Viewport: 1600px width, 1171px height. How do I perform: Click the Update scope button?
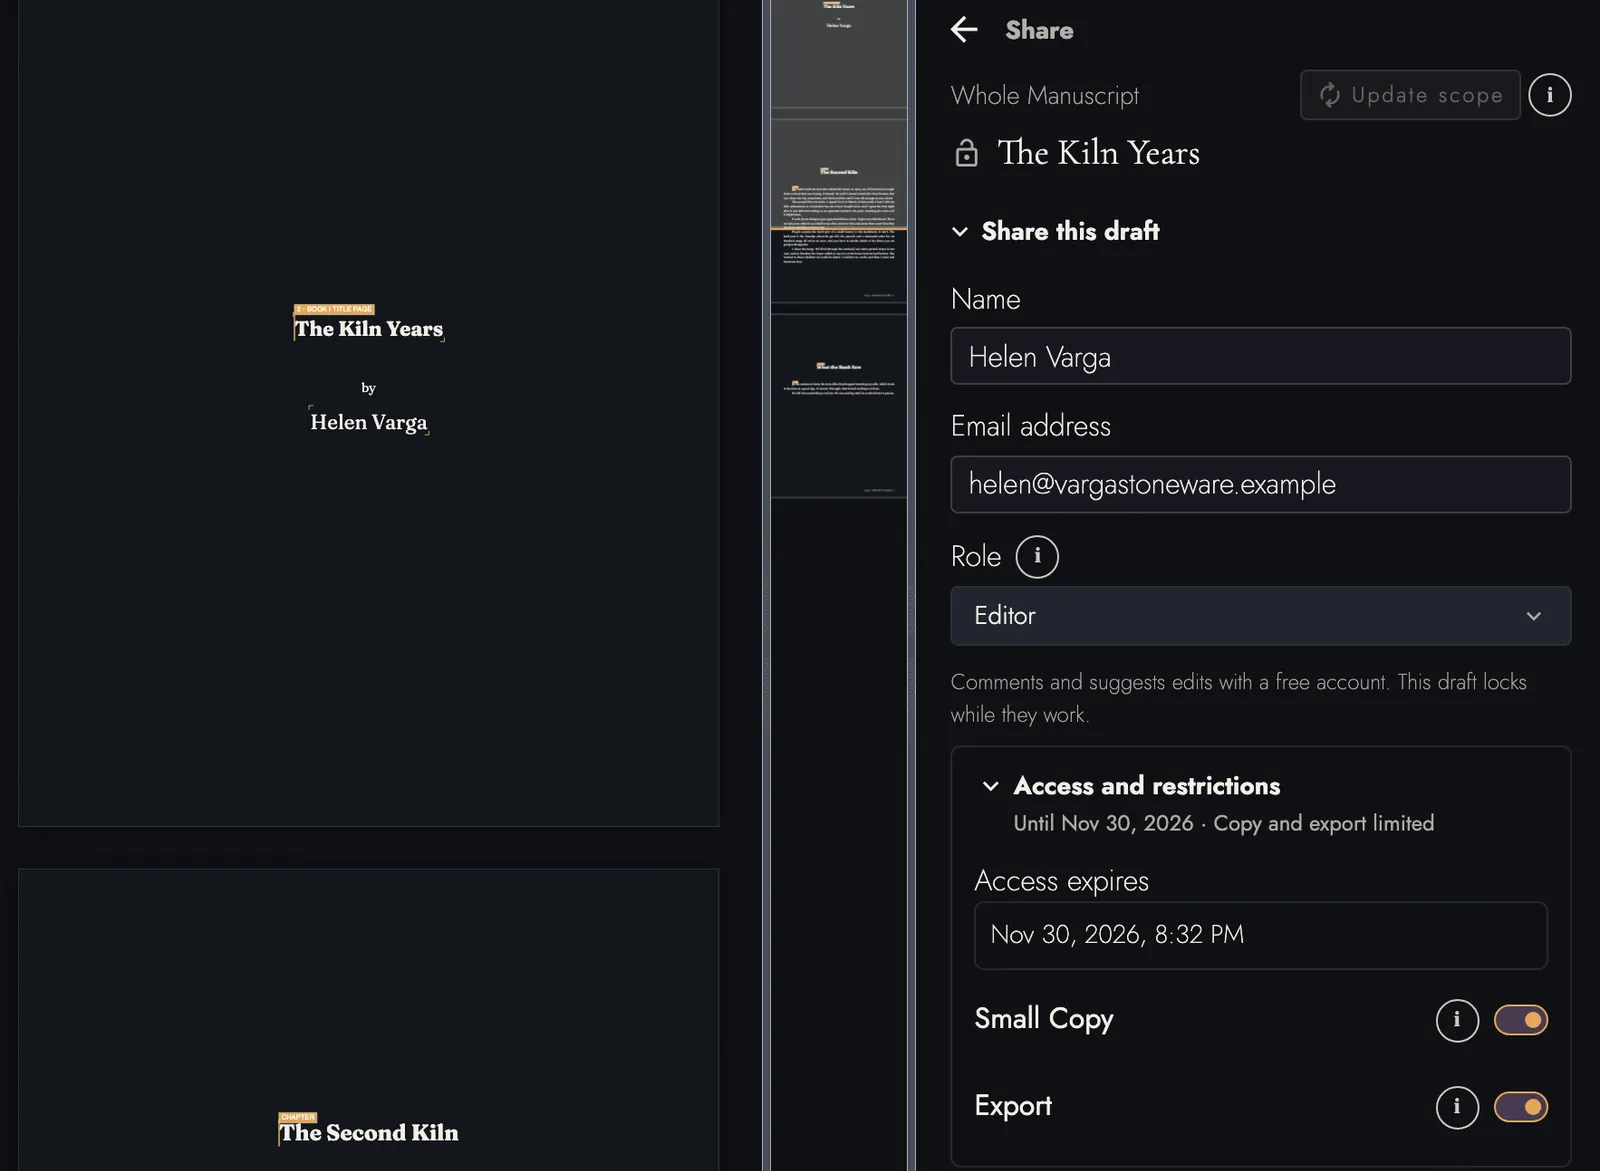[1410, 95]
